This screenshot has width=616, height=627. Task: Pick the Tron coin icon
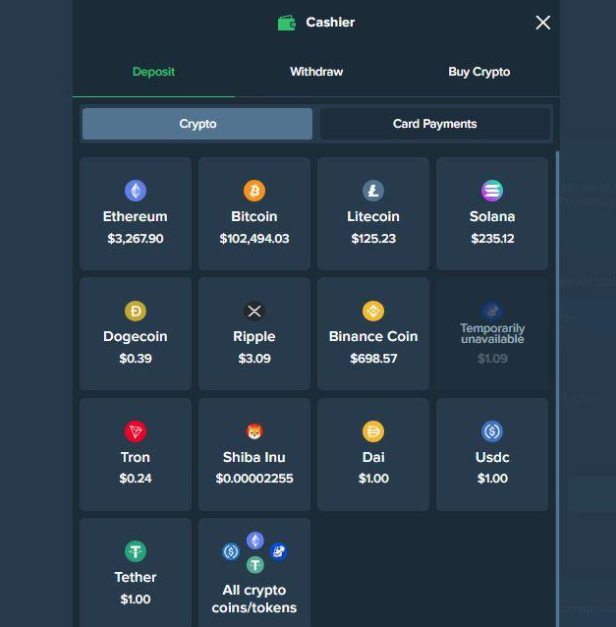point(135,431)
